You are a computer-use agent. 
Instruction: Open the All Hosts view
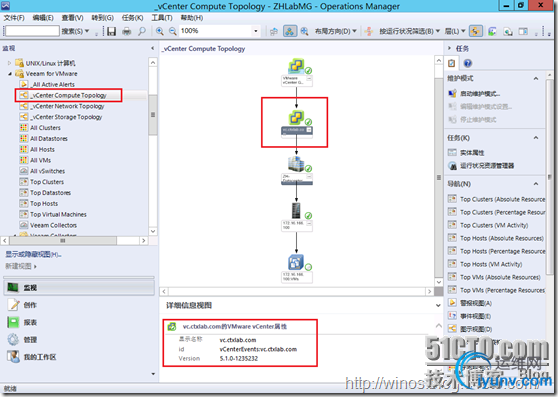tap(42, 149)
